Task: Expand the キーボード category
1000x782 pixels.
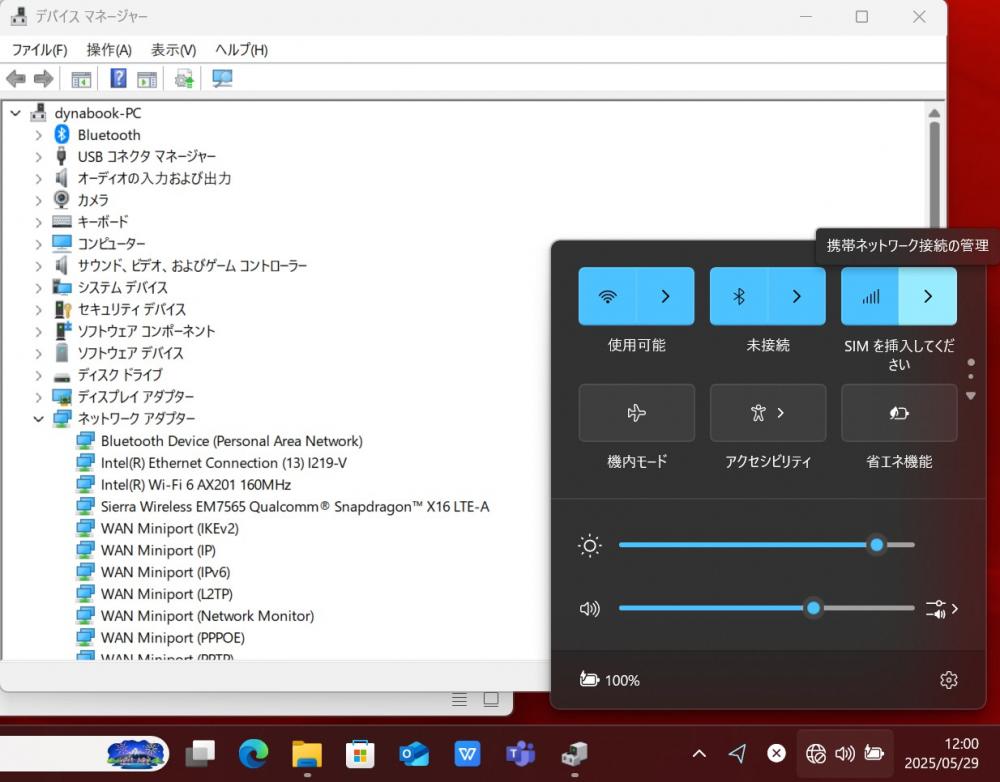Action: [38, 223]
